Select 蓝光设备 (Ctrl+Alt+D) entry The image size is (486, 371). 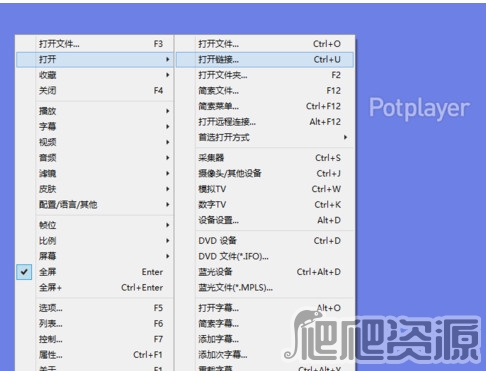coord(265,272)
